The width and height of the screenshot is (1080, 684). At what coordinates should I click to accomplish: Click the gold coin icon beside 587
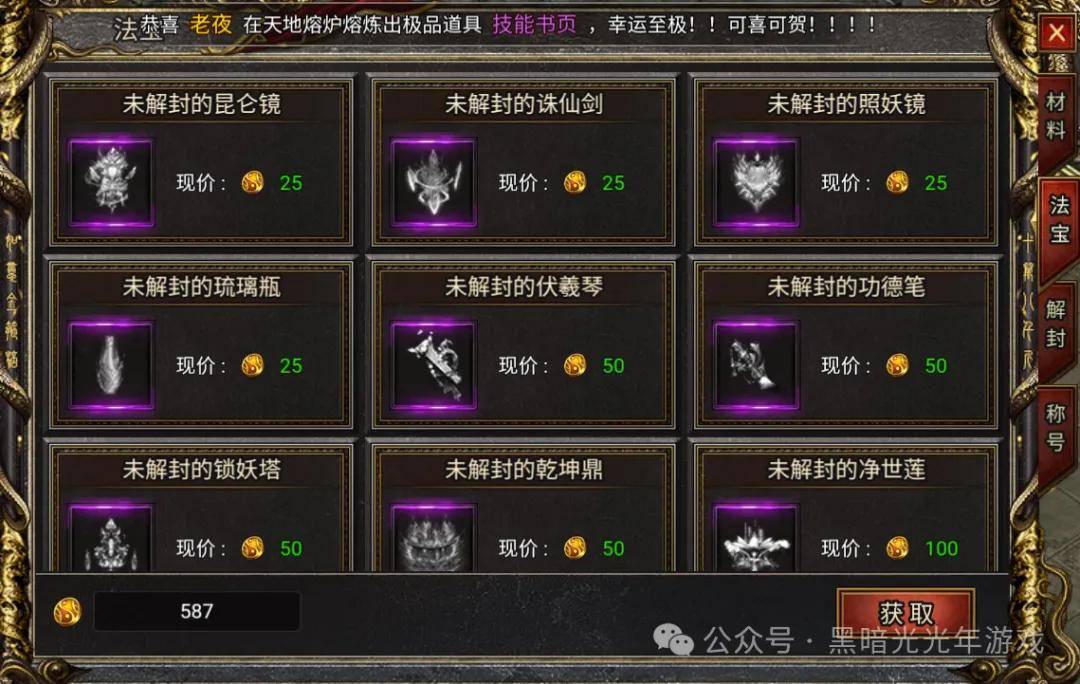(68, 611)
